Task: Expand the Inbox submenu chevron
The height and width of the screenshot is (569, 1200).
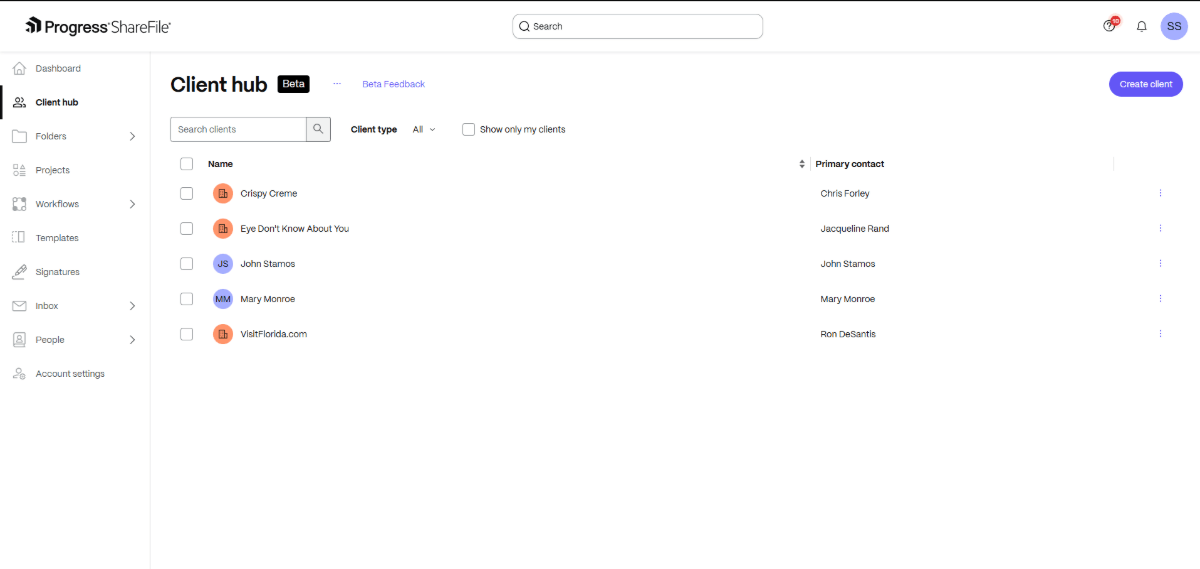Action: pyautogui.click(x=132, y=306)
